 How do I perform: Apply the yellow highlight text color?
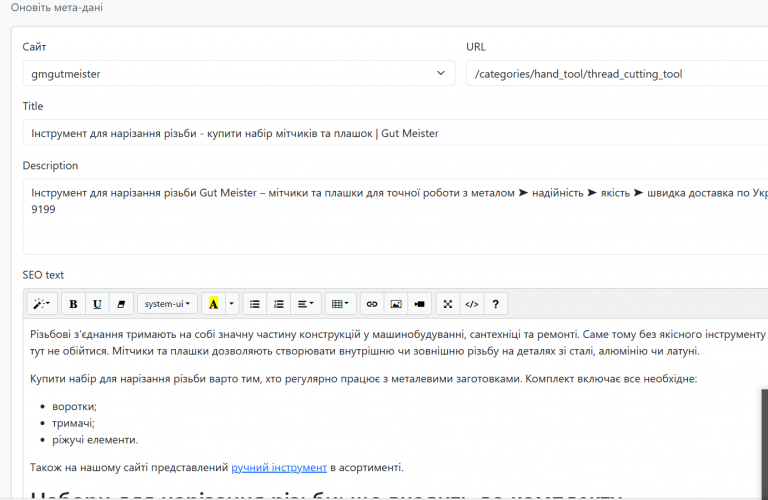(214, 304)
